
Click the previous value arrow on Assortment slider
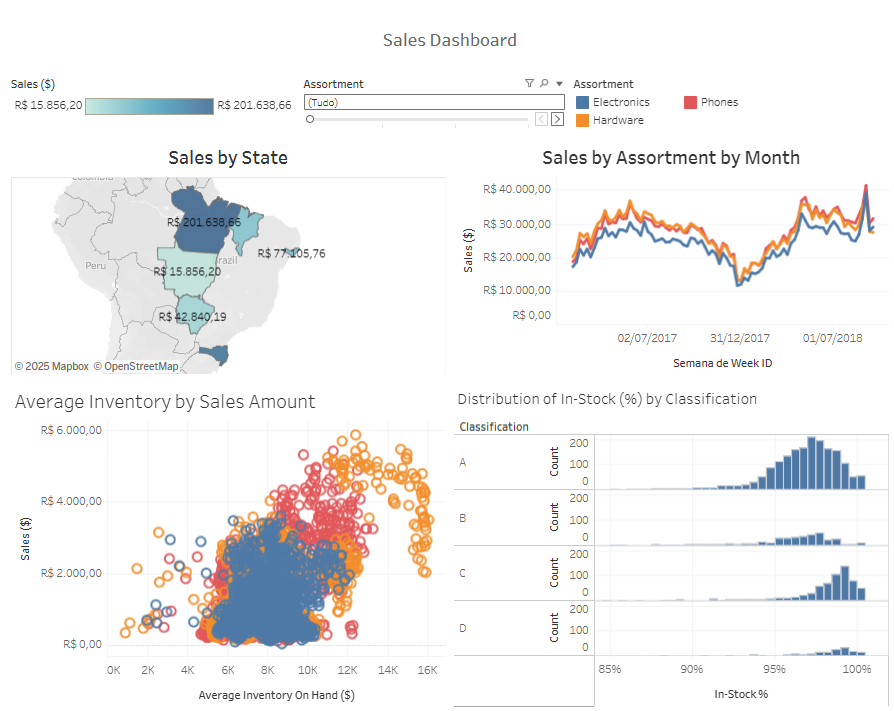click(x=541, y=119)
